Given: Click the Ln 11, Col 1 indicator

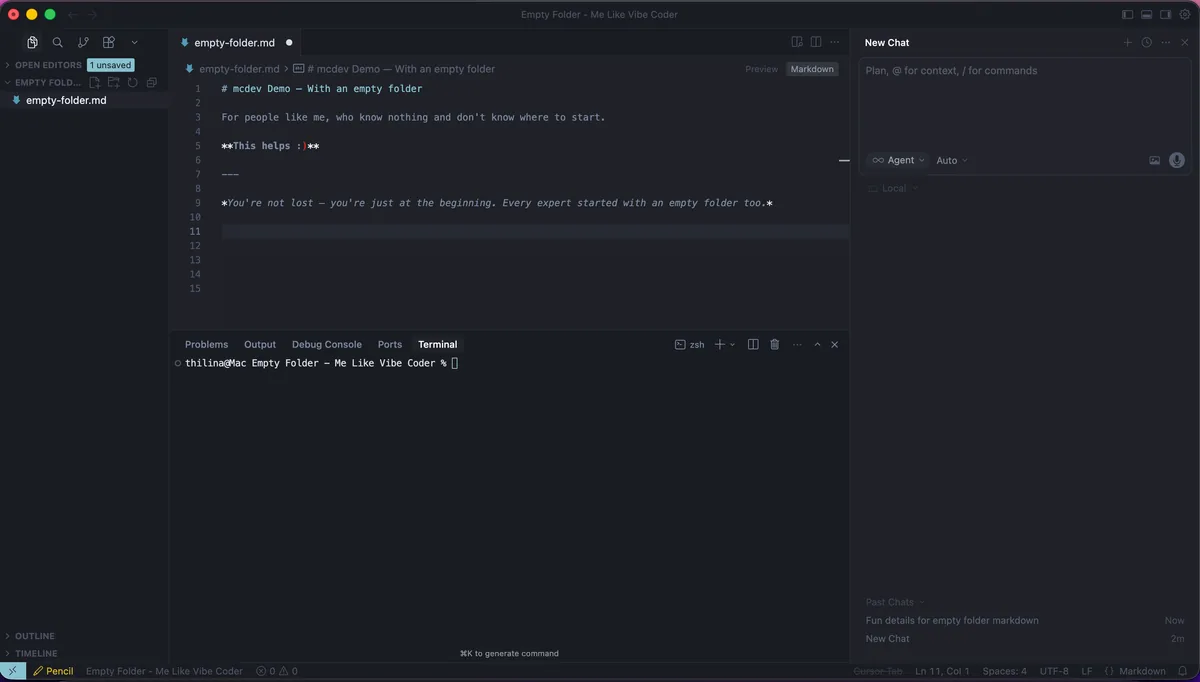Looking at the screenshot, I should pos(942,671).
